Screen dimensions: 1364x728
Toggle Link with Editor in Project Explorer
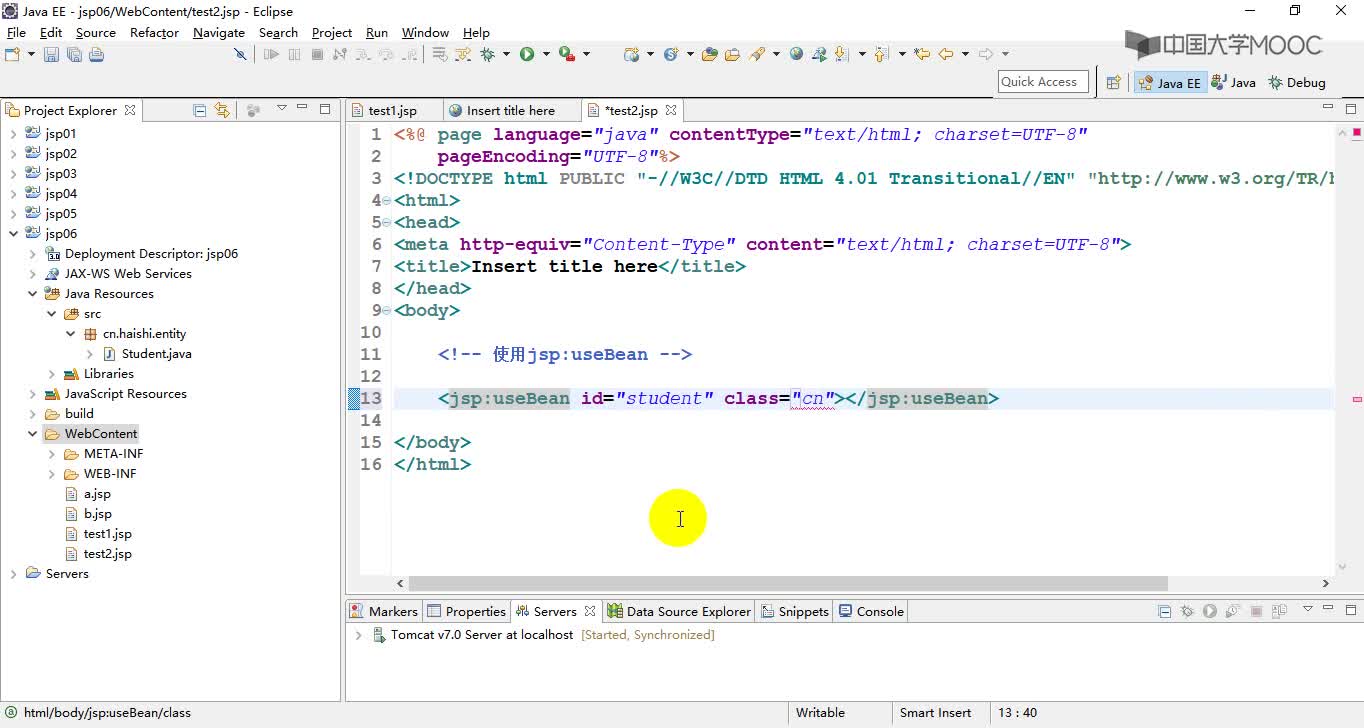point(222,110)
